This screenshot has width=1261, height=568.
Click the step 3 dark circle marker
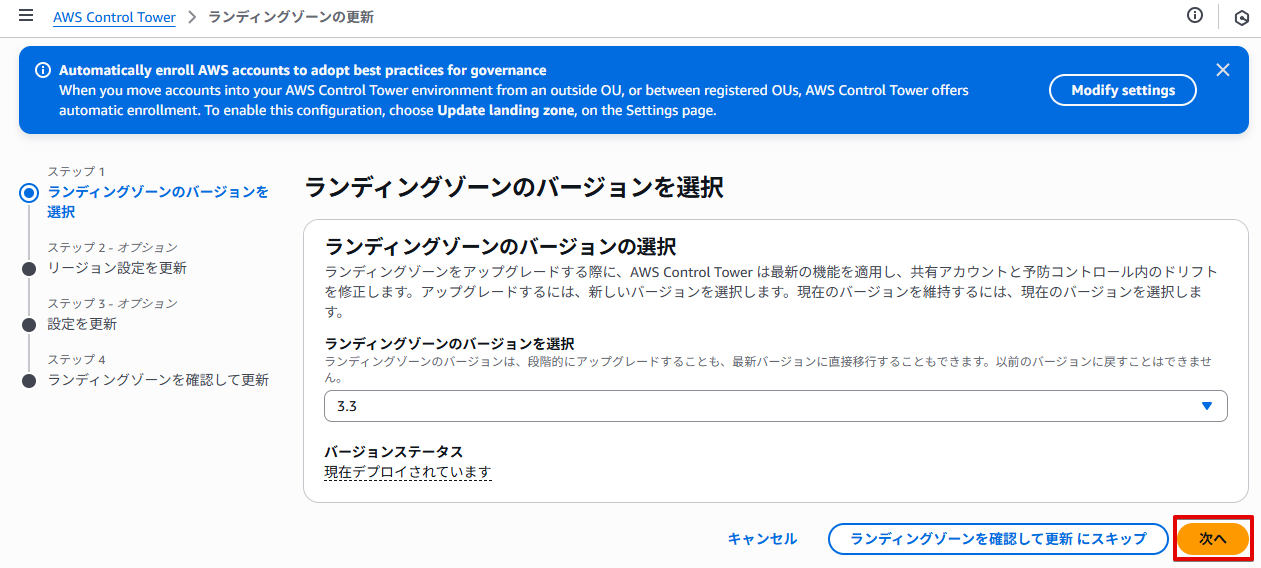click(29, 325)
